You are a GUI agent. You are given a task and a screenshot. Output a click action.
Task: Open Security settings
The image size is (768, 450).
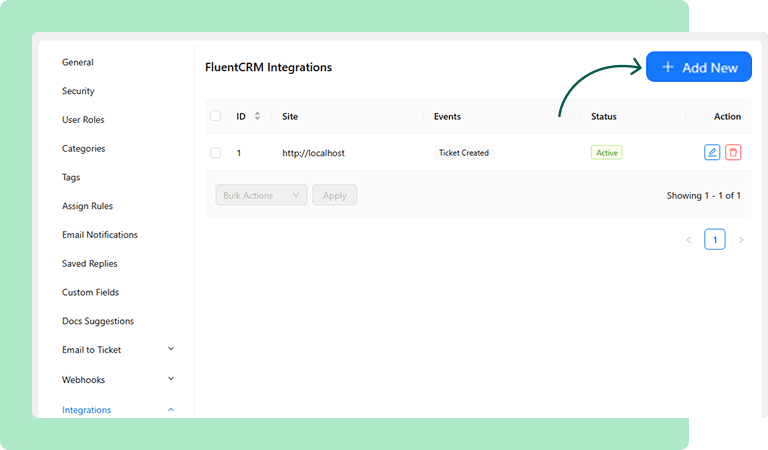(x=78, y=91)
